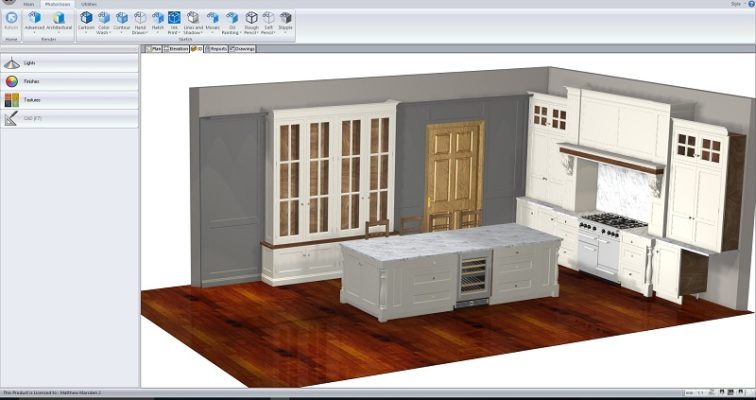Apply the Color Wash sketch style
The width and height of the screenshot is (756, 400).
tap(104, 18)
